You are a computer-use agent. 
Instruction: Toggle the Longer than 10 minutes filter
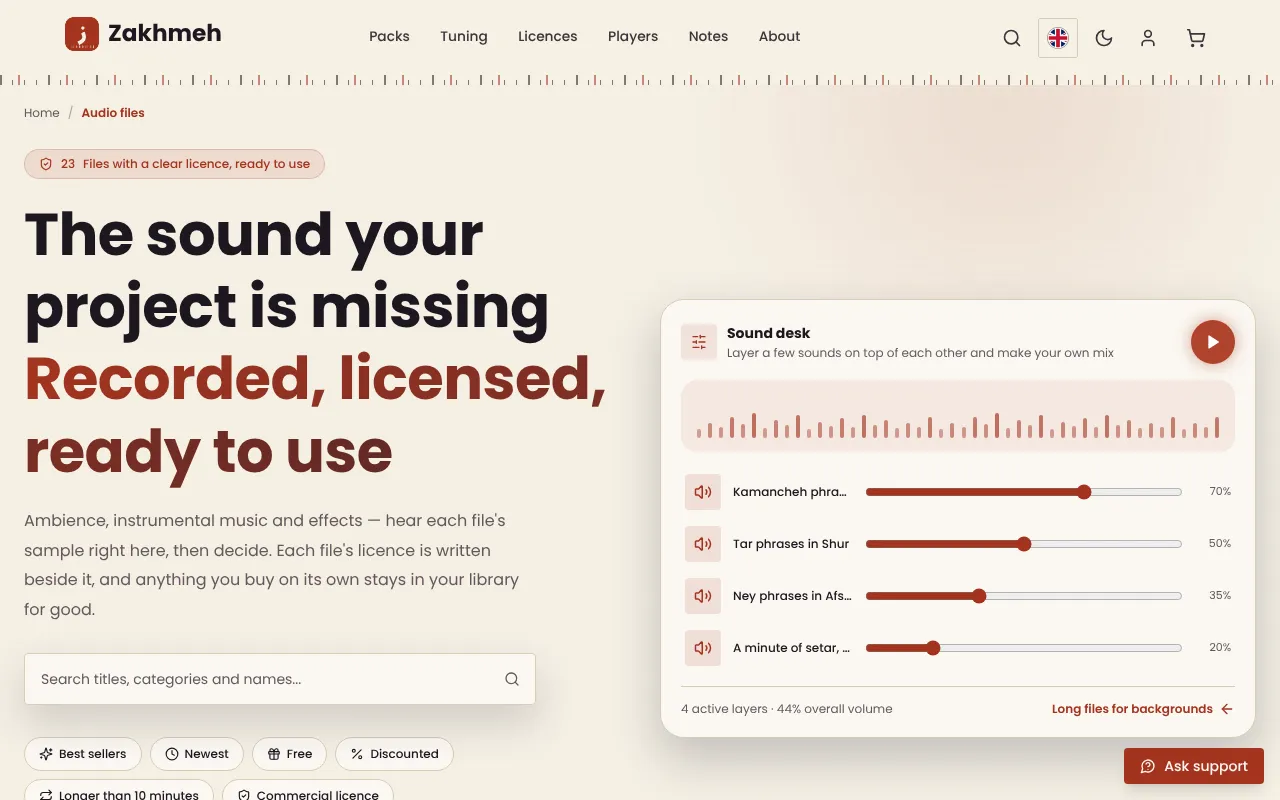coord(119,790)
